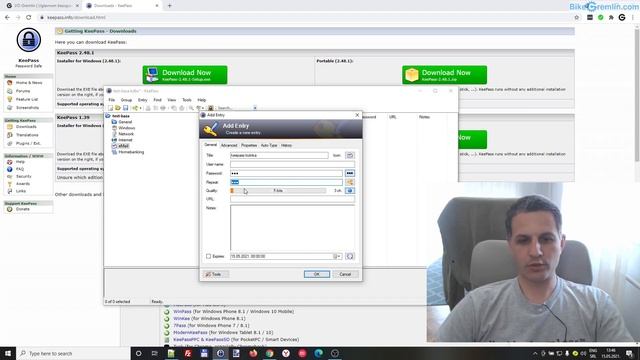Open the Firefox taskbar icon
Screen dimensions: 640x360
pyautogui.click(x=253, y=353)
